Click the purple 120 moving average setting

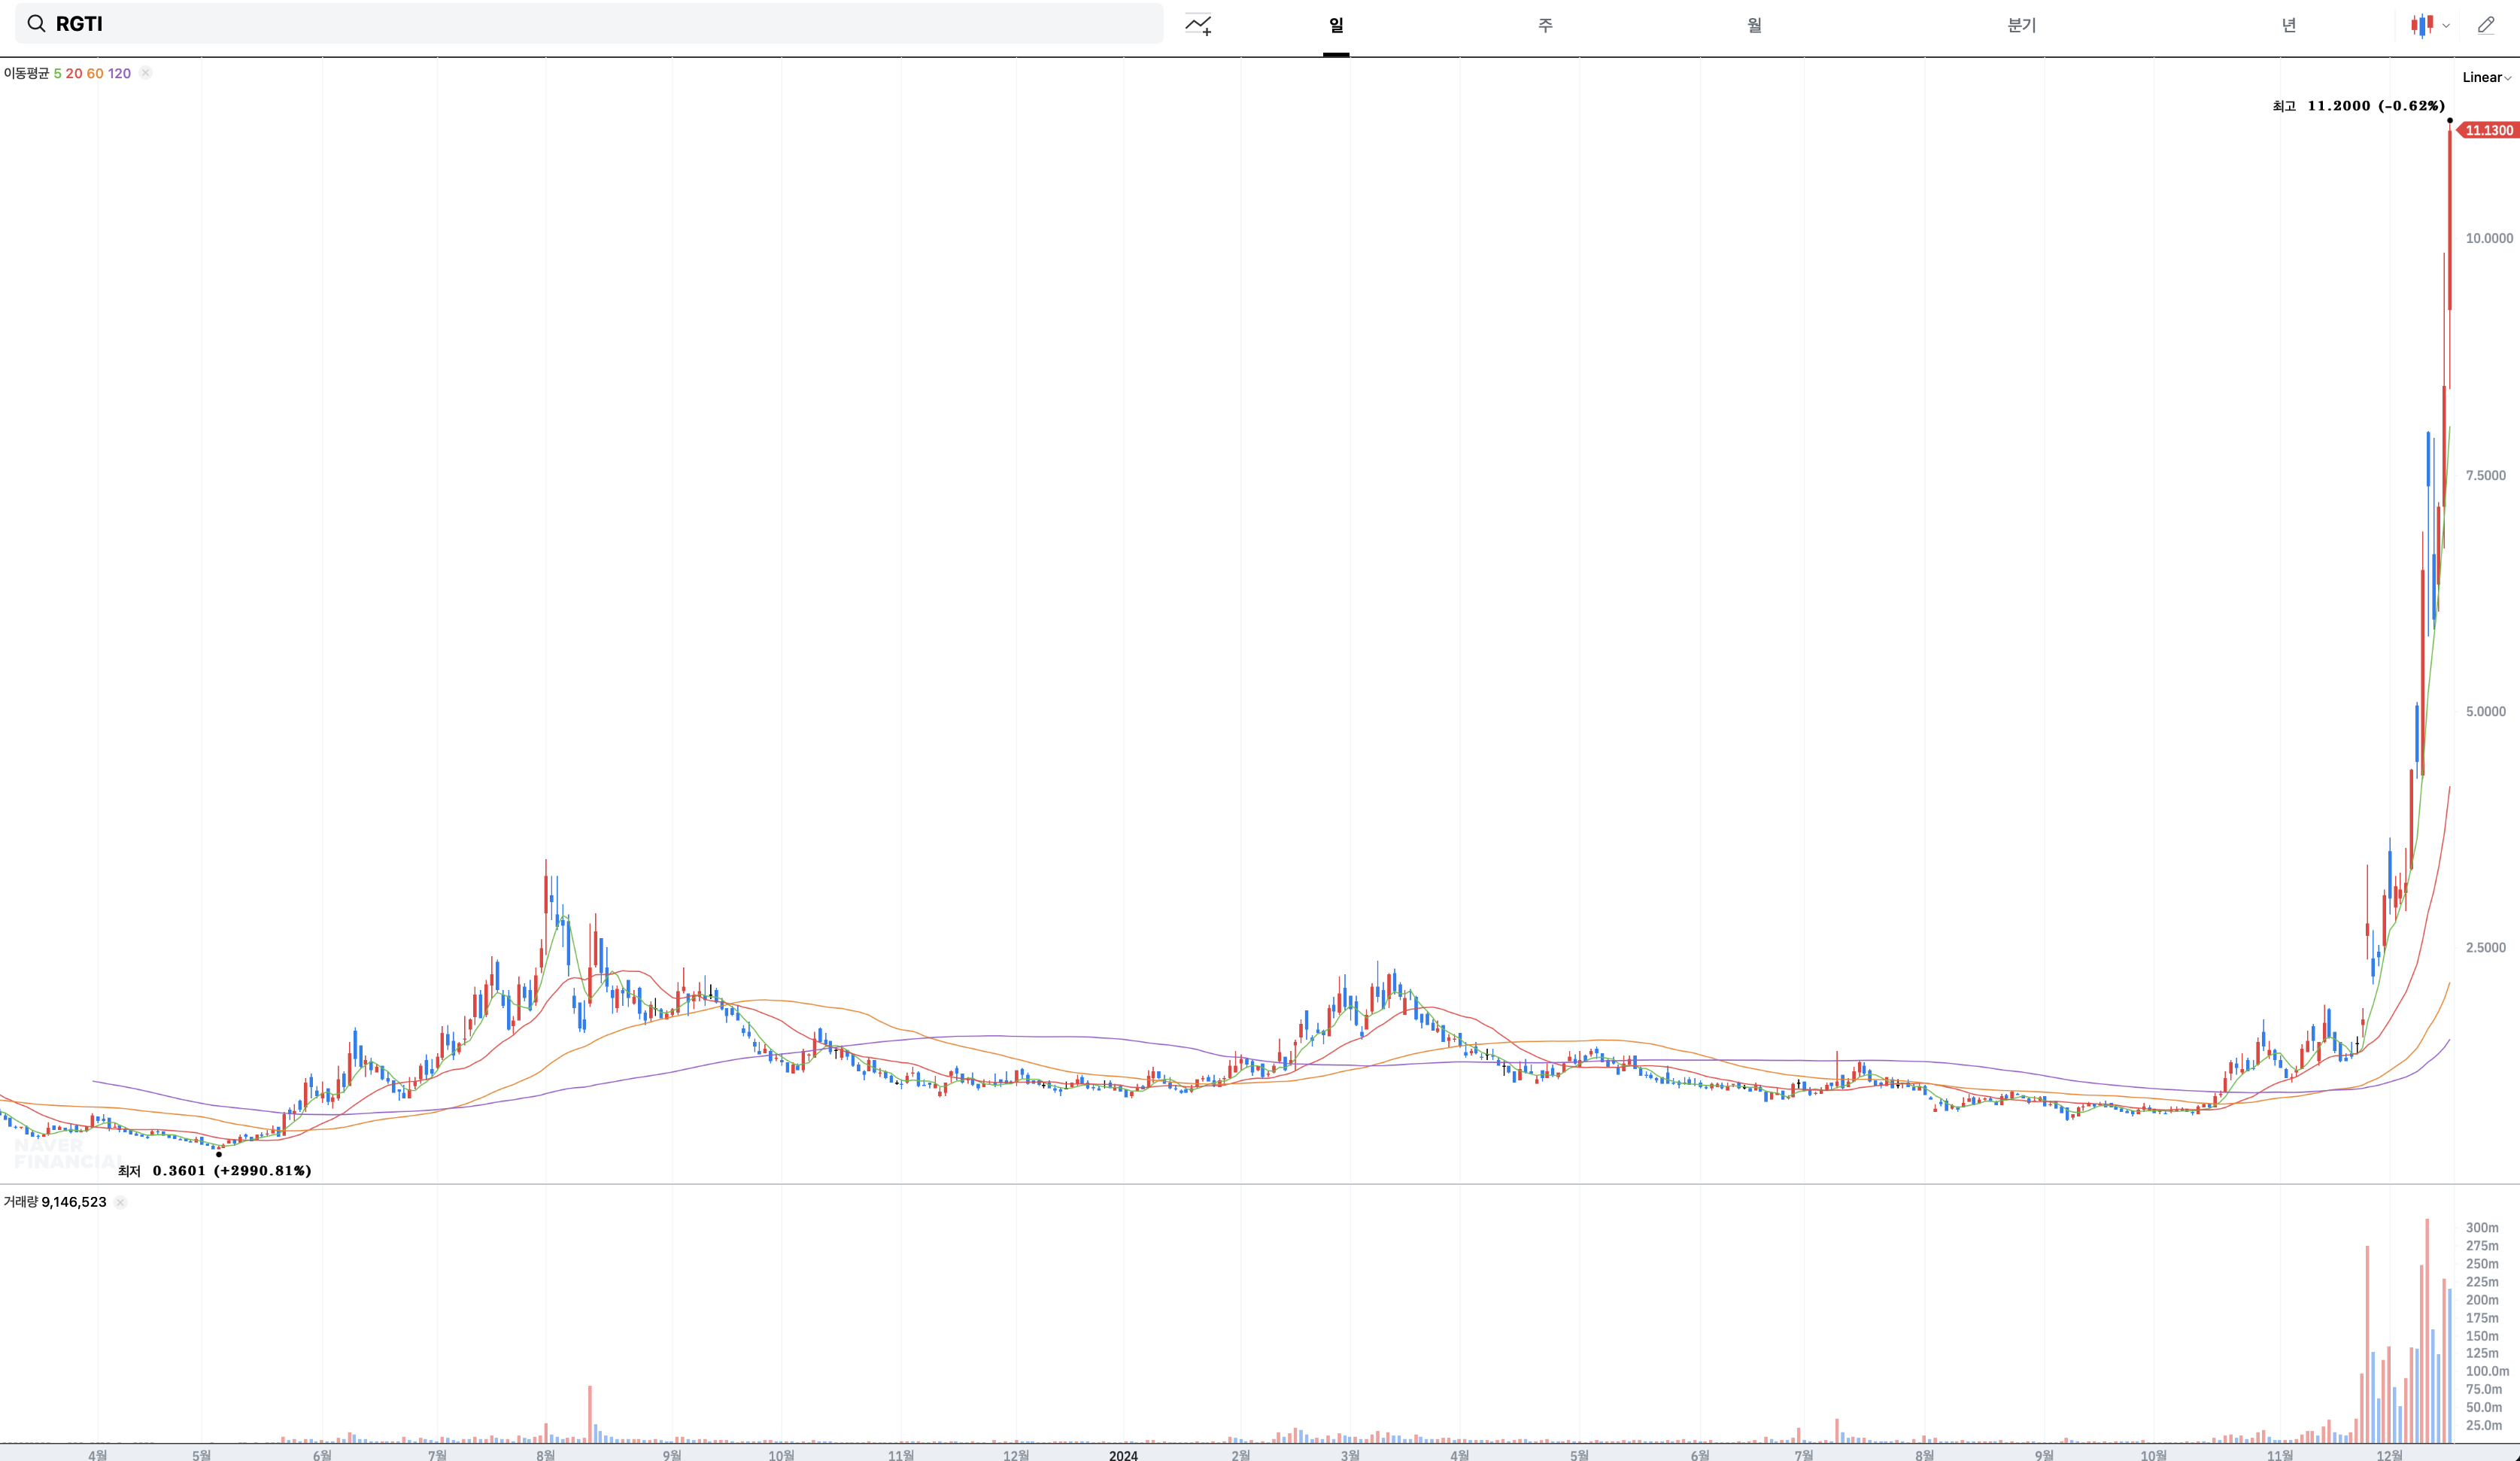[x=119, y=73]
